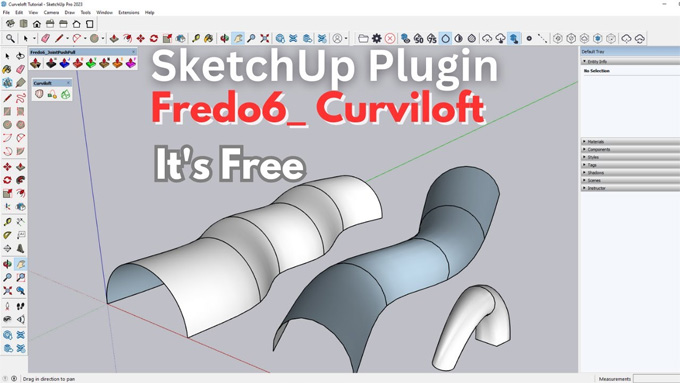Expand the Instructor panel
The width and height of the screenshot is (680, 383).
(x=630, y=188)
